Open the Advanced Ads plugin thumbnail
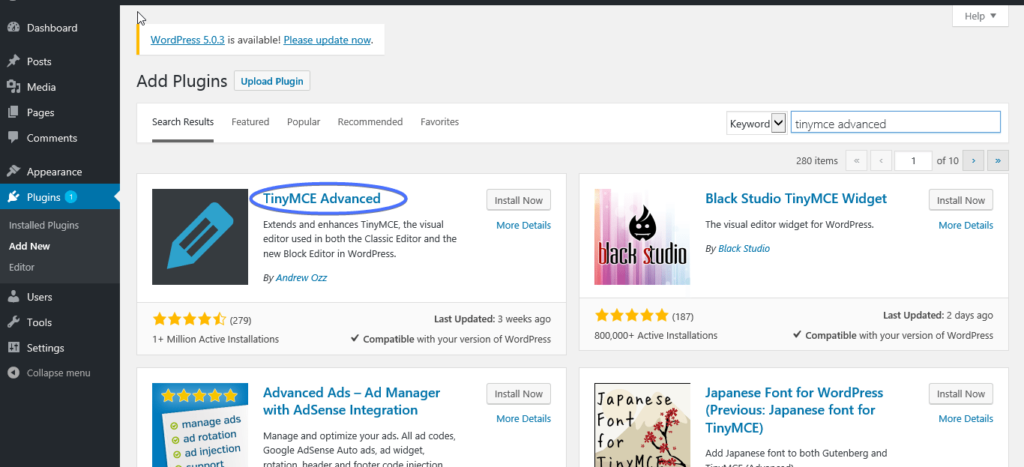1024x467 pixels. pos(200,425)
